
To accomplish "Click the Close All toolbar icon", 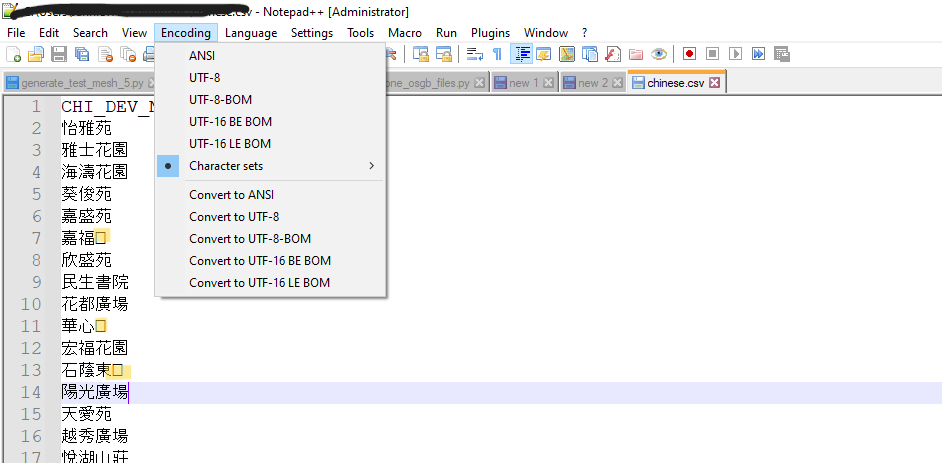I will point(127,55).
